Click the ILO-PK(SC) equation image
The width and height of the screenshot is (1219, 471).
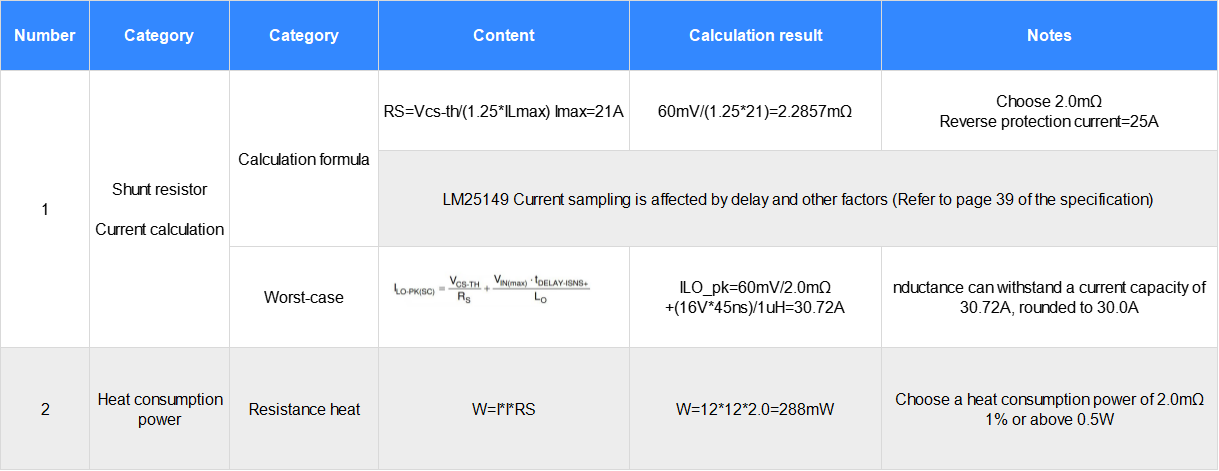(x=492, y=289)
